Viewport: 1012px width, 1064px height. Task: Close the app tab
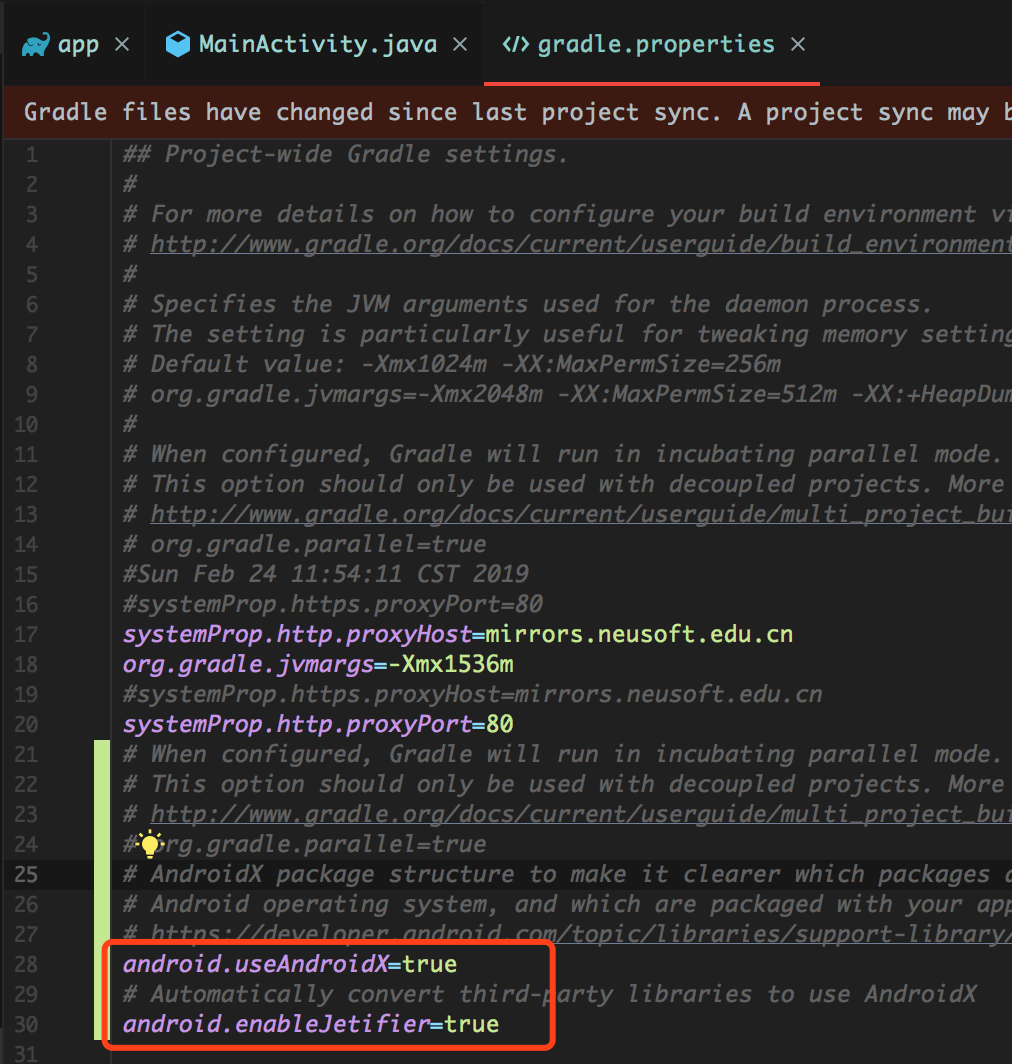point(121,43)
